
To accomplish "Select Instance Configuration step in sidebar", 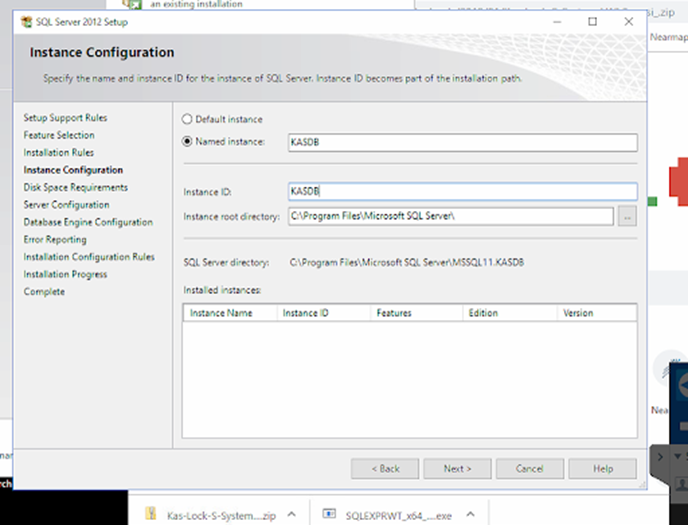I will pyautogui.click(x=73, y=170).
